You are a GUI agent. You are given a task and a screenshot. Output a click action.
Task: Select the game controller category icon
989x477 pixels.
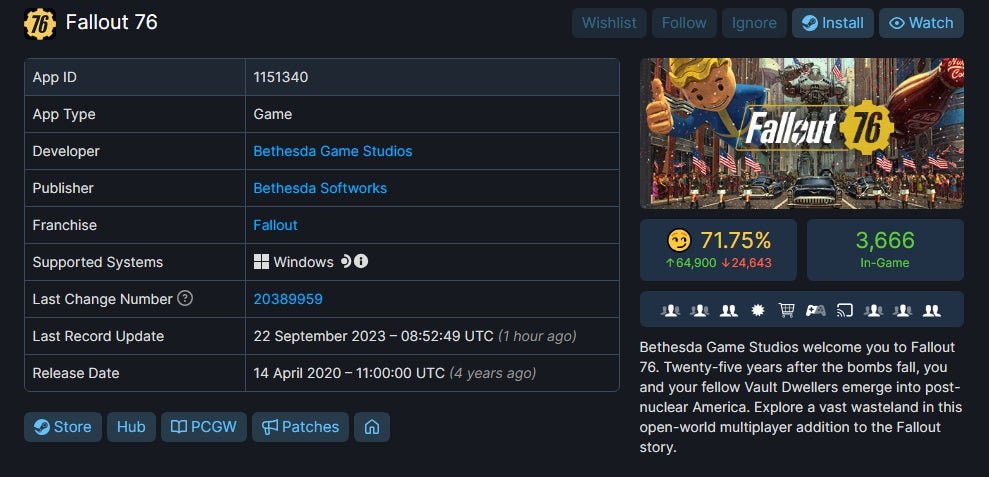815,310
